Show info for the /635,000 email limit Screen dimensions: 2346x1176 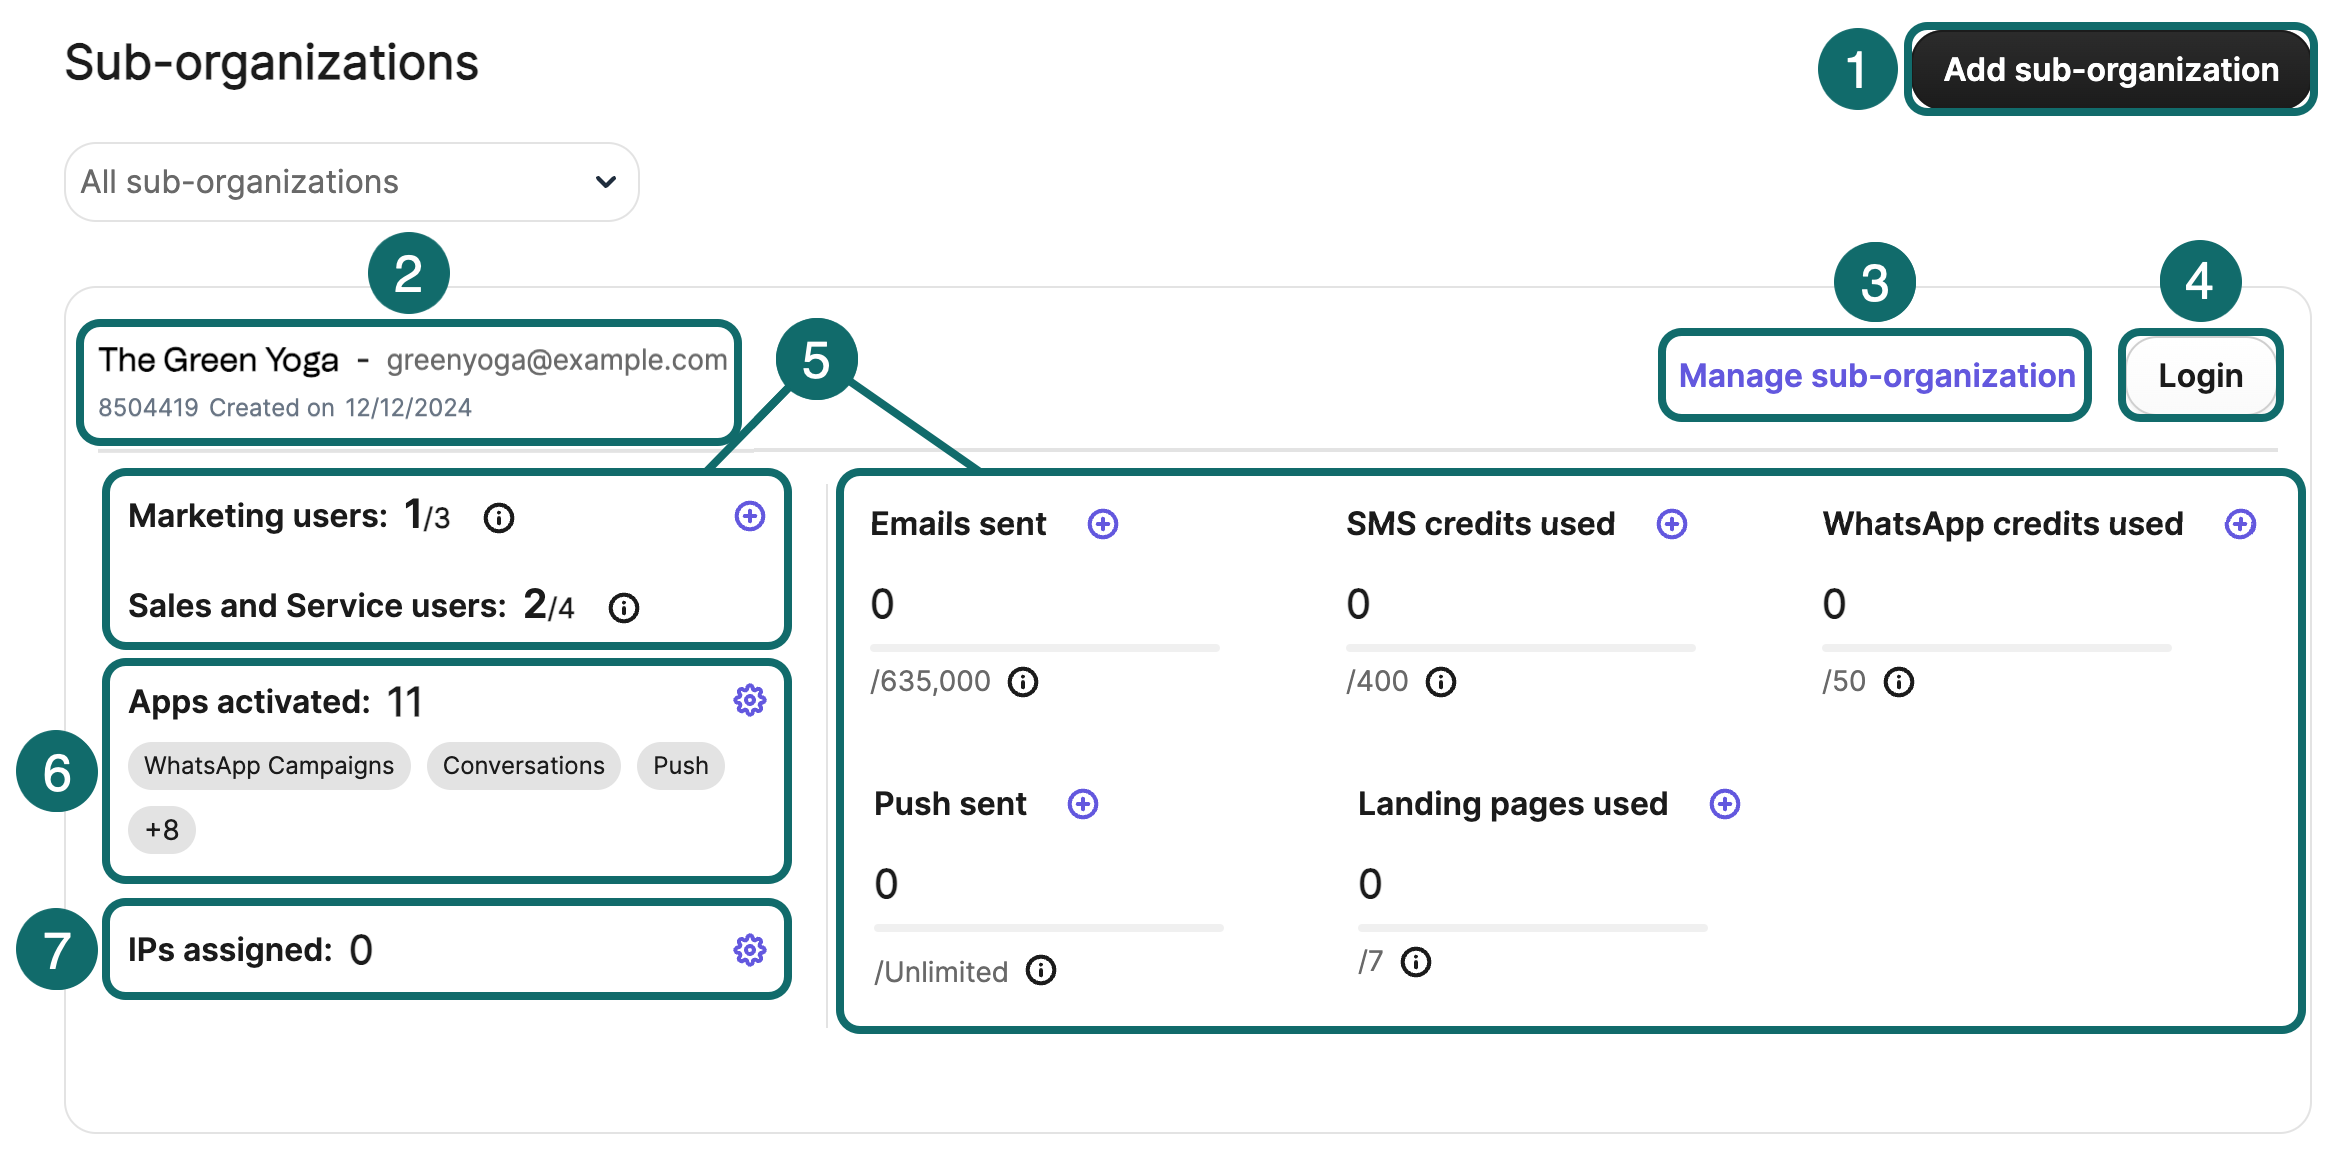click(x=1023, y=682)
